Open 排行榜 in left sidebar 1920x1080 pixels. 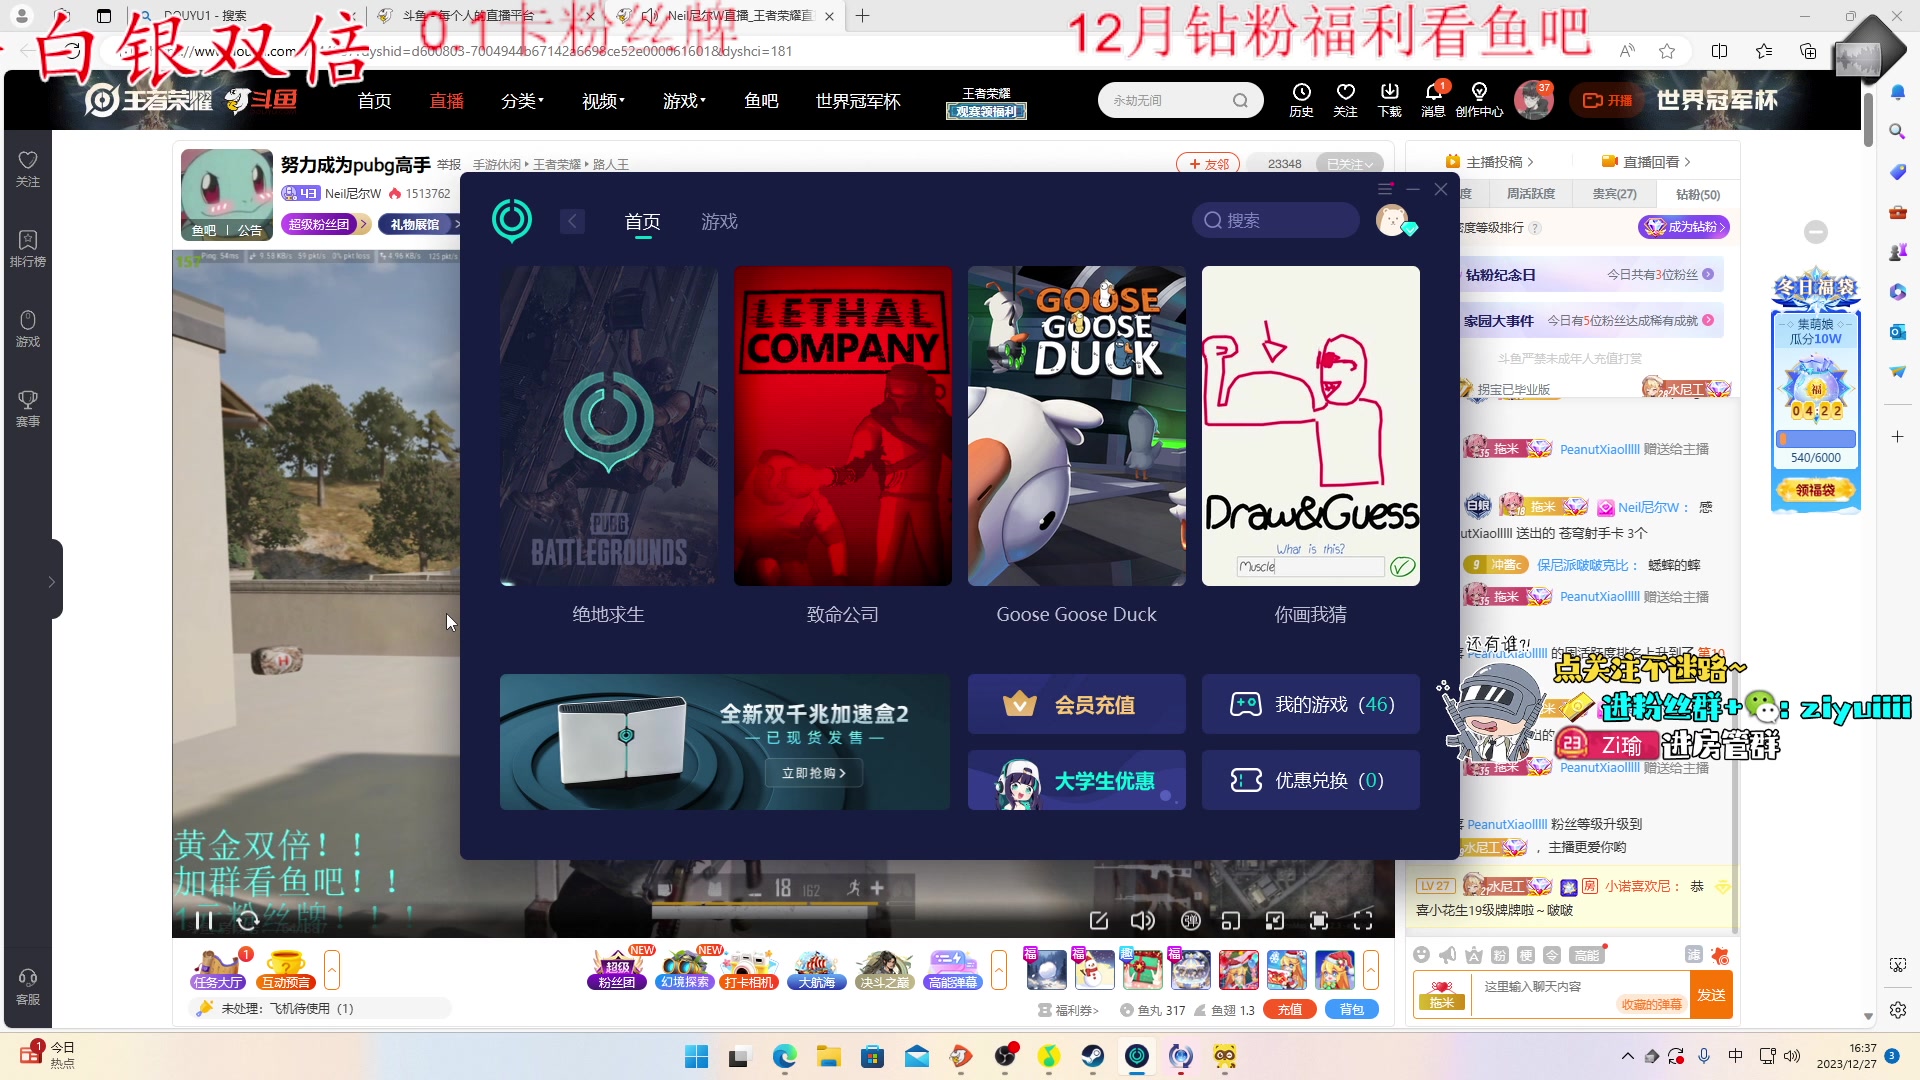click(27, 249)
